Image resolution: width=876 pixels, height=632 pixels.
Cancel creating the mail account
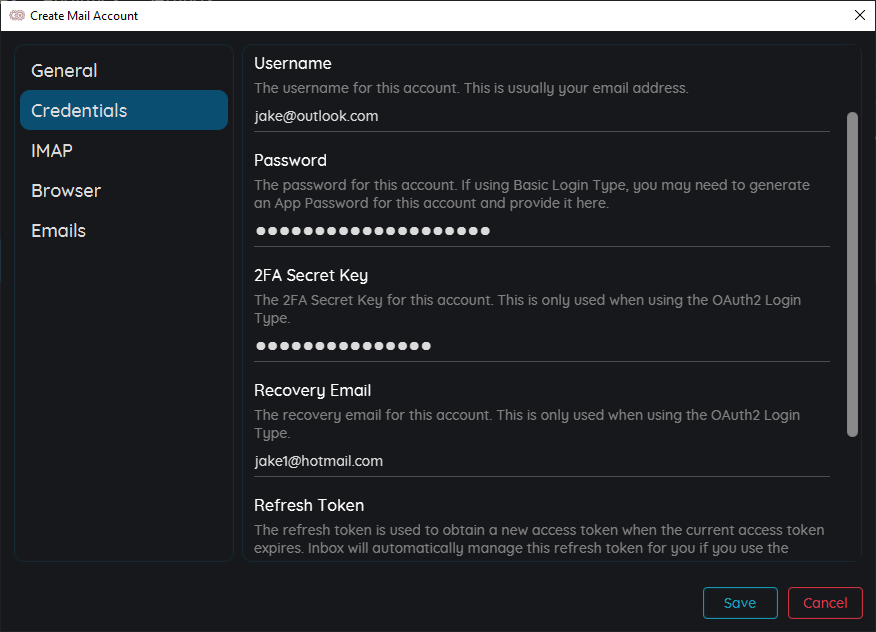pyautogui.click(x=825, y=603)
